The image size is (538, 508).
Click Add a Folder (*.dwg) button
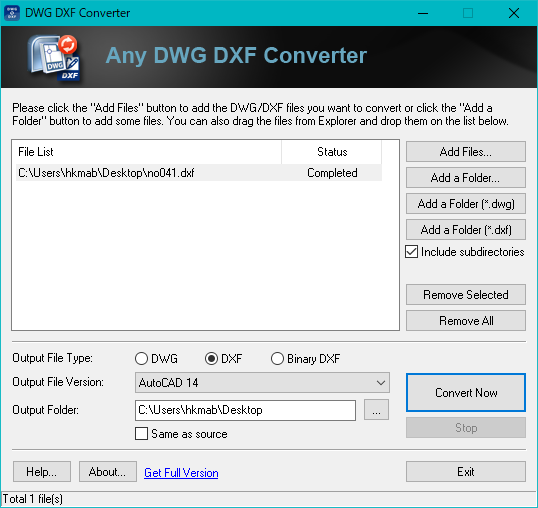point(466,204)
